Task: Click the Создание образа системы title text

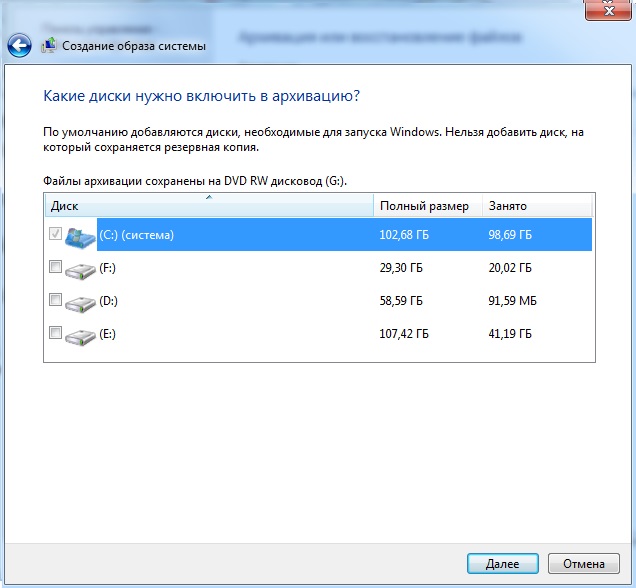Action: coord(134,46)
